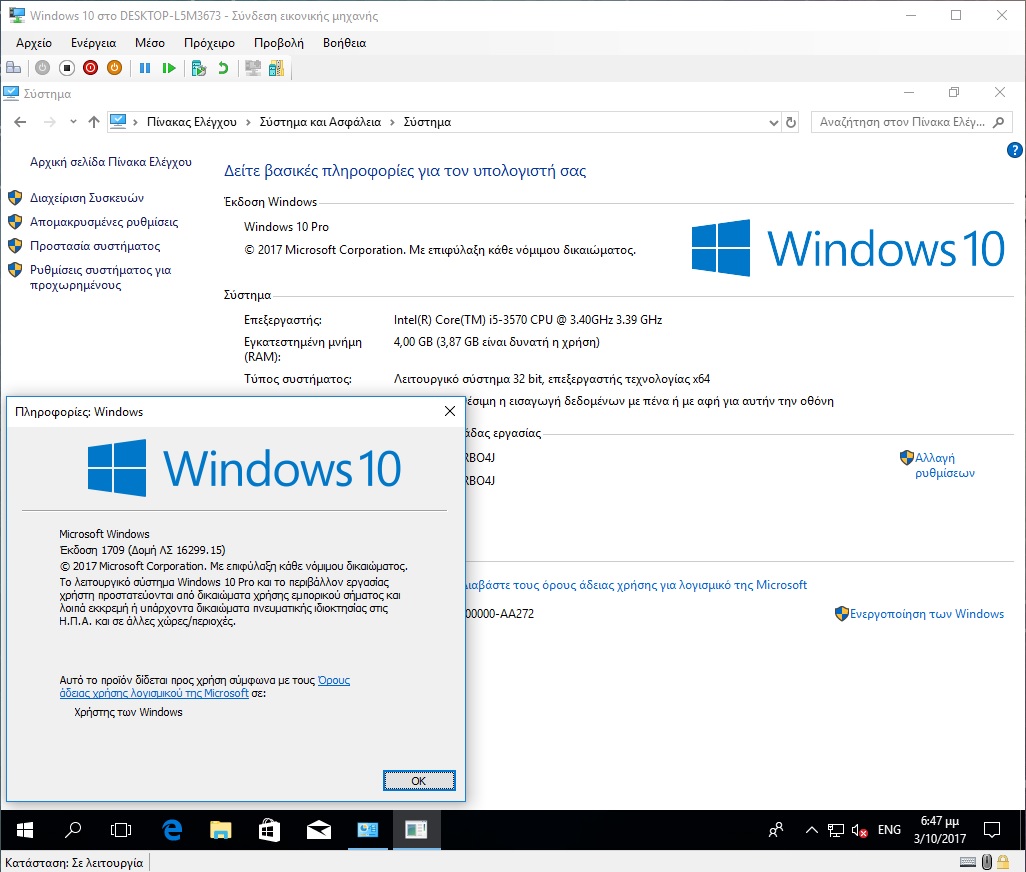Open Διαχείριση Συσκευών link
This screenshot has height=872, width=1026.
tap(87, 198)
